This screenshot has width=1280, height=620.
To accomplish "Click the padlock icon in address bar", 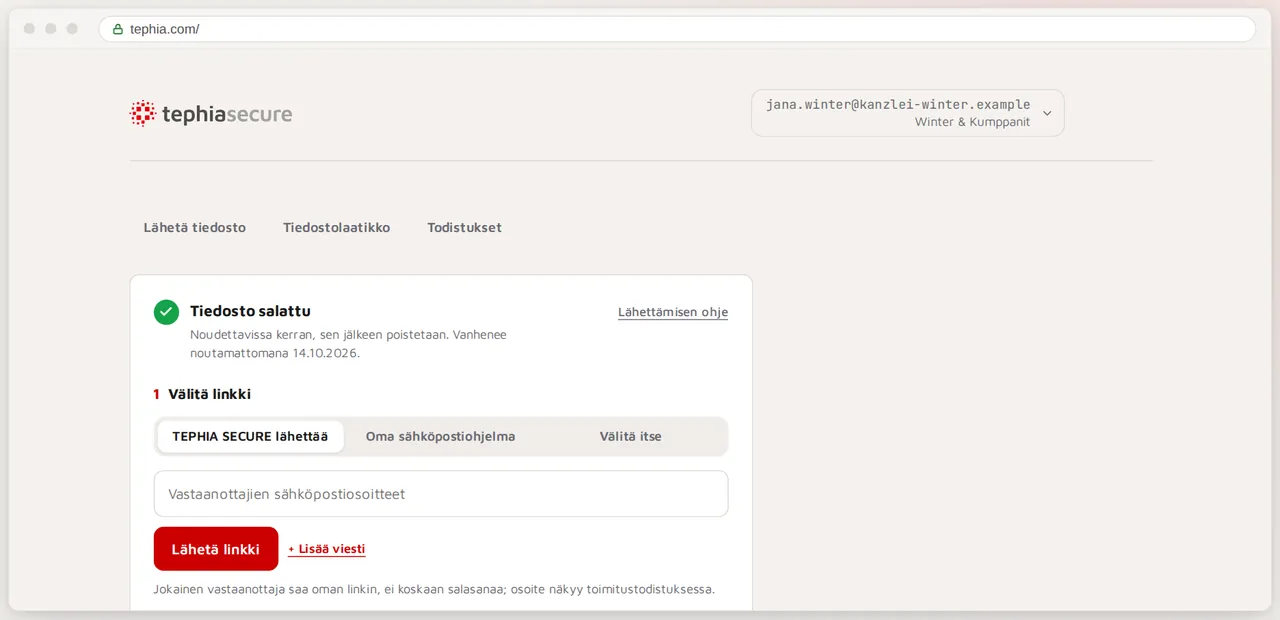I will pyautogui.click(x=118, y=29).
